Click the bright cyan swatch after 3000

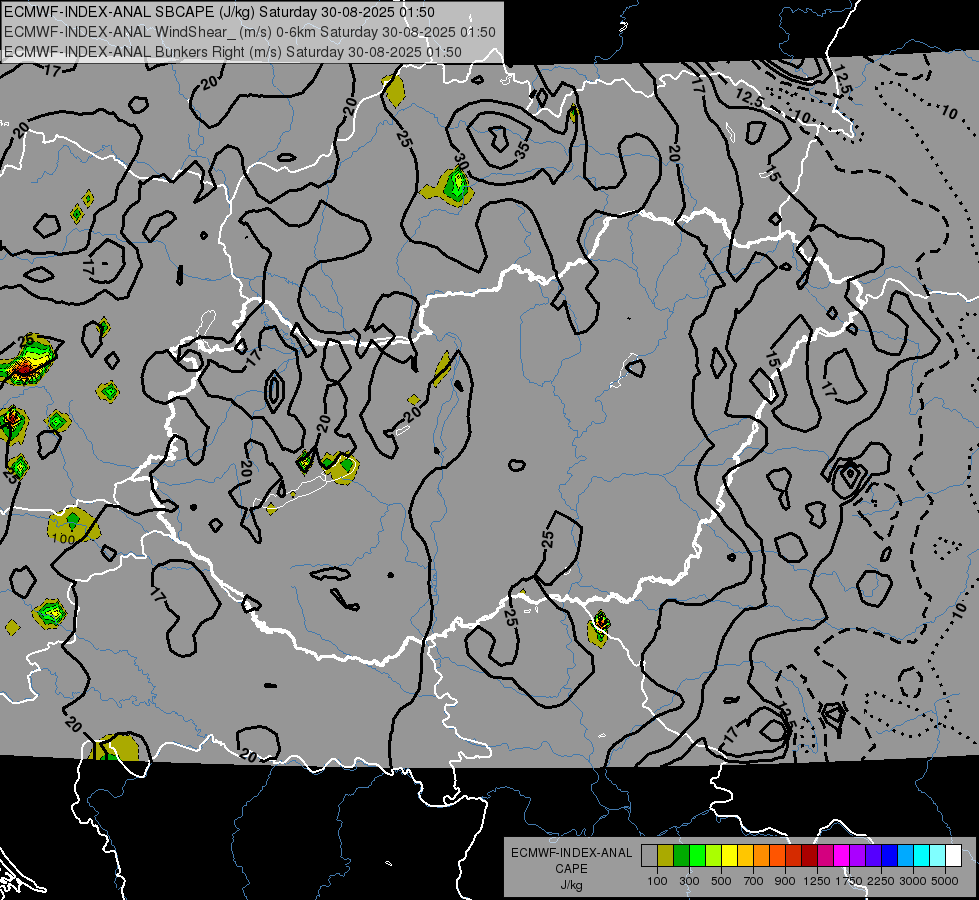(x=922, y=856)
